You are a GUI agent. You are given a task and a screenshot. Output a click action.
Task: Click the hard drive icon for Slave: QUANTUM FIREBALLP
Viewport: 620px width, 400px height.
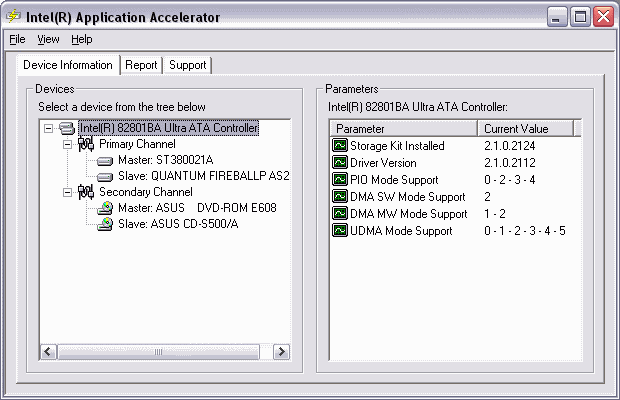point(105,177)
